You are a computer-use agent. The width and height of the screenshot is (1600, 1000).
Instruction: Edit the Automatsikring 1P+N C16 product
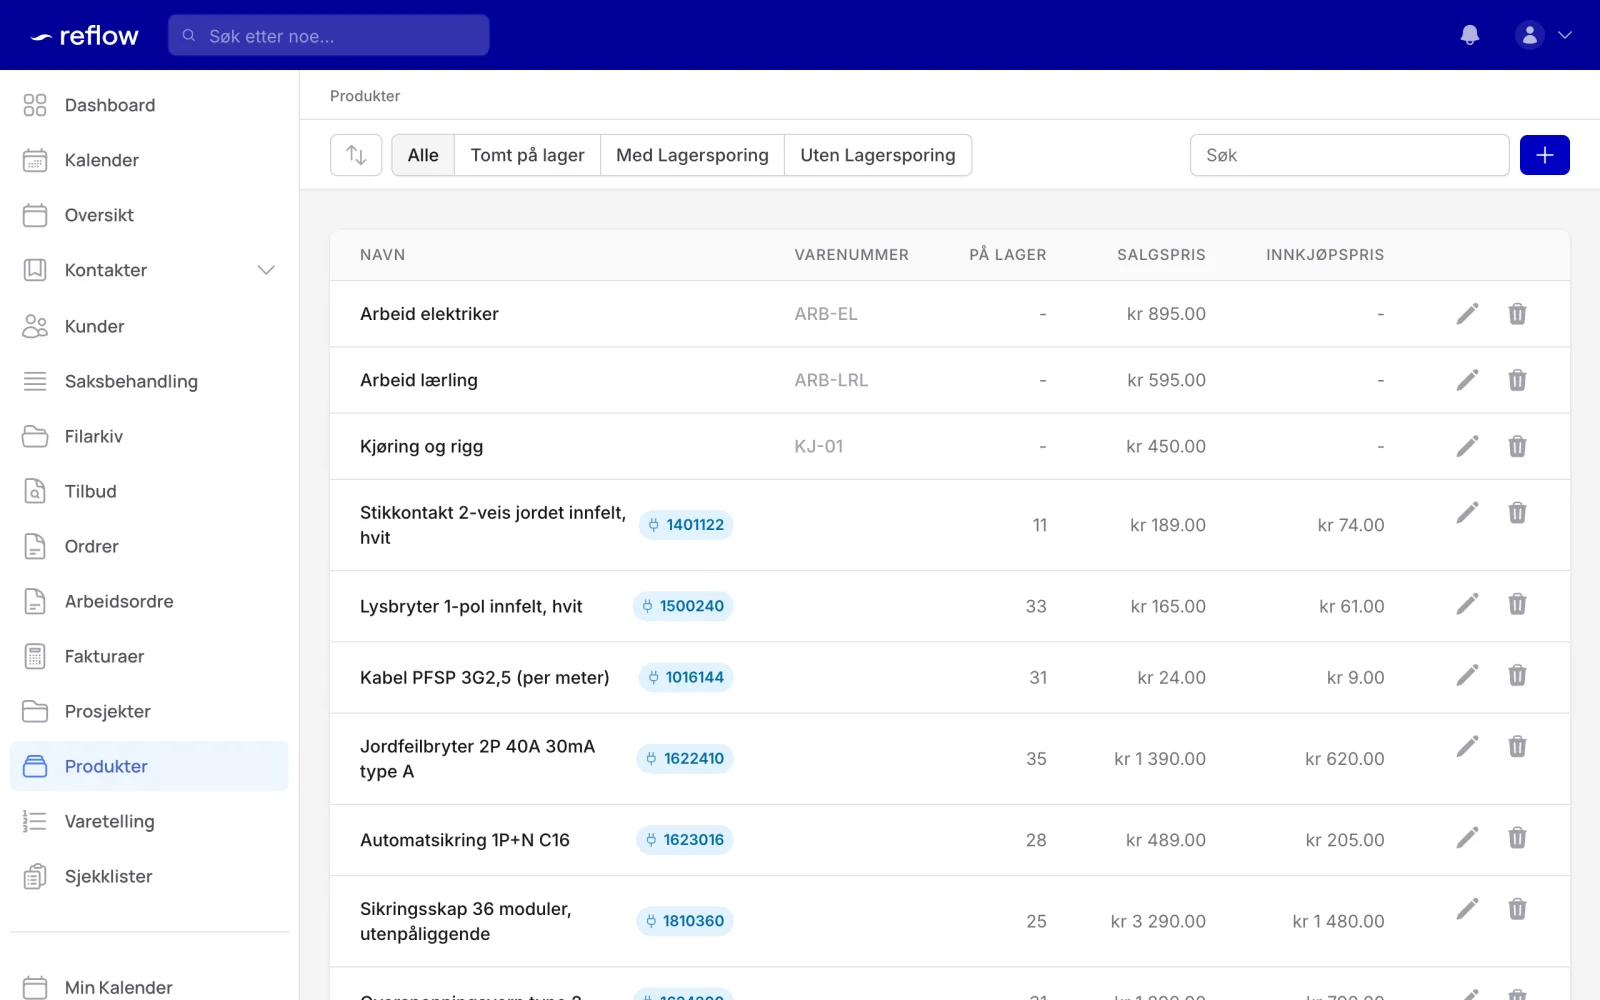[x=1467, y=838]
